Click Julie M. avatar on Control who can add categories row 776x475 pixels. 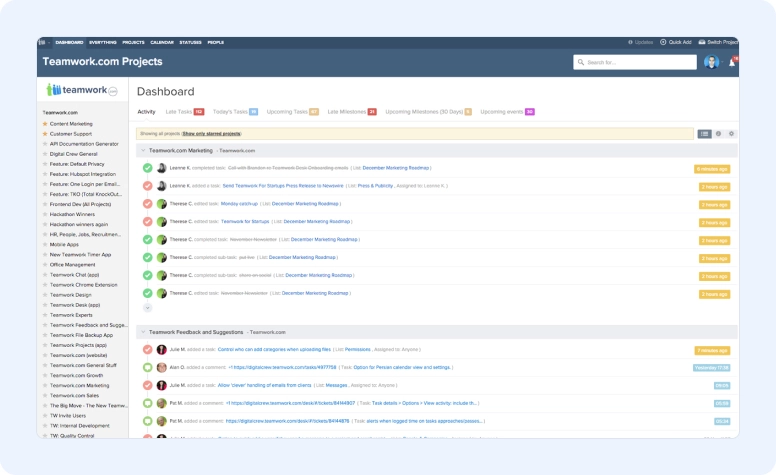[161, 349]
